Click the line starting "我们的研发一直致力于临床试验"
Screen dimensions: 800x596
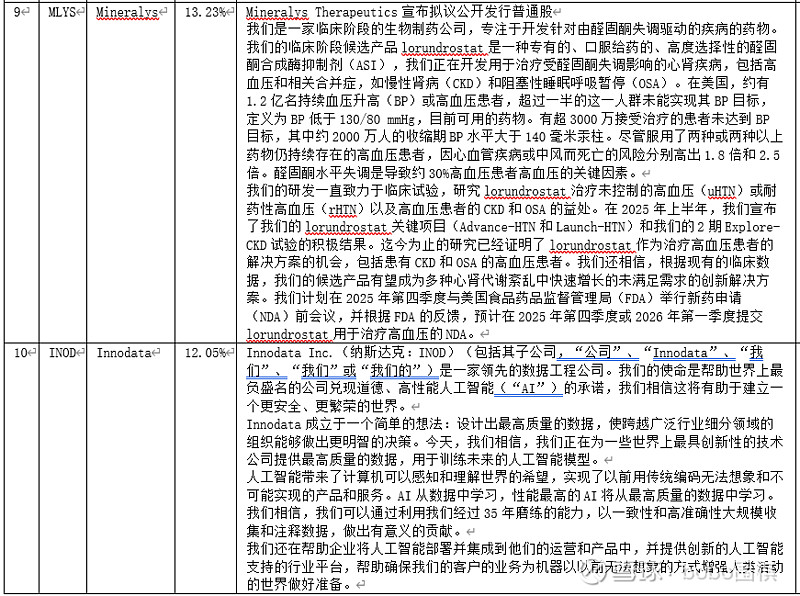[x=511, y=191]
